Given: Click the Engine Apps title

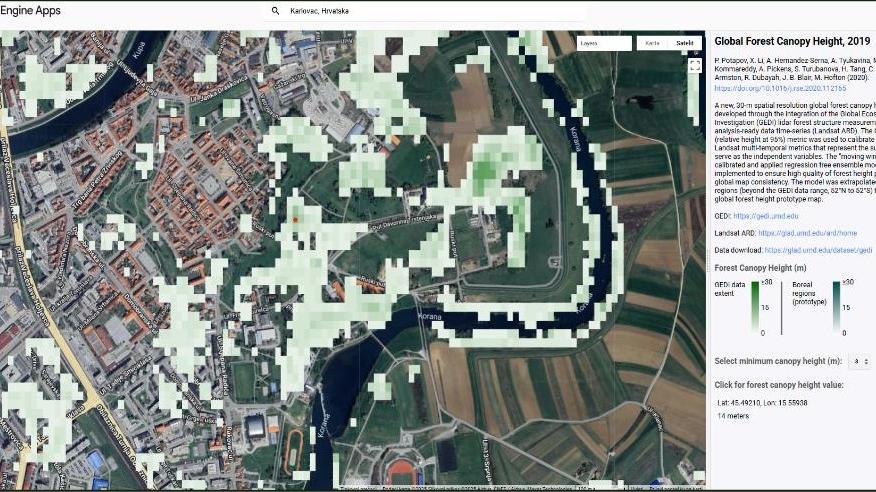Looking at the screenshot, I should [x=30, y=11].
